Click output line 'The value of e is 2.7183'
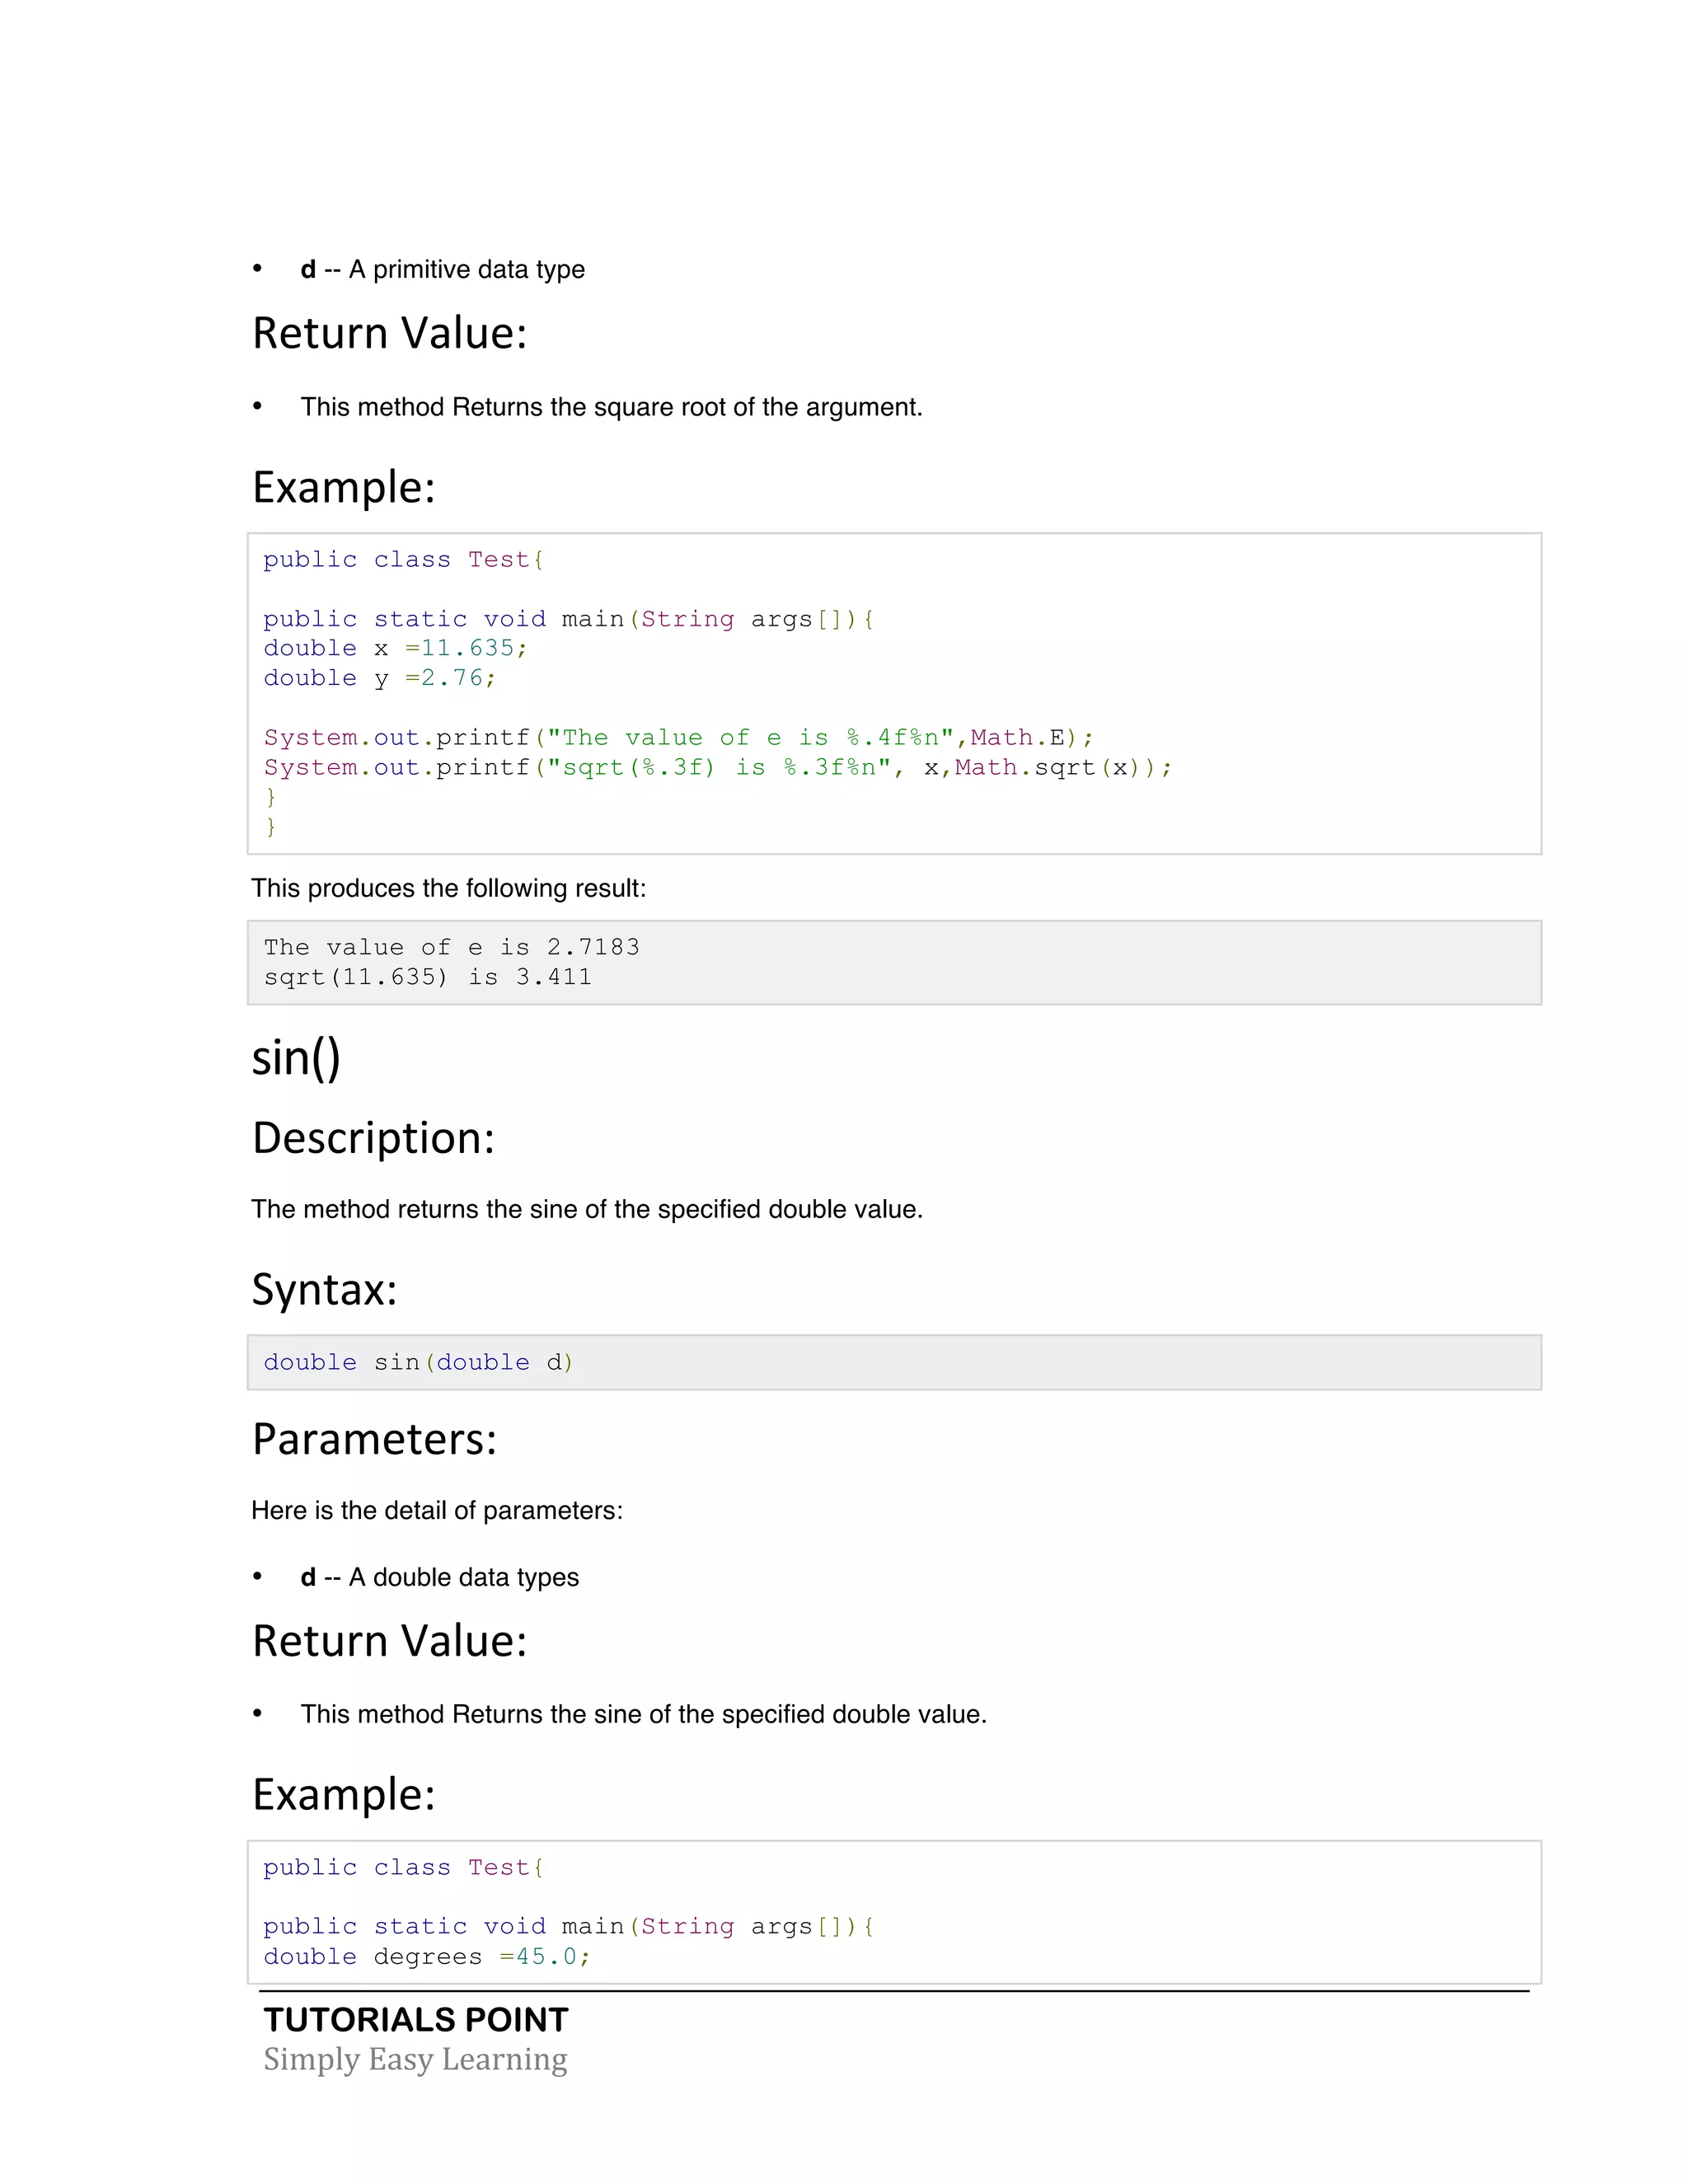This screenshot has width=1688, height=2184. tap(451, 947)
